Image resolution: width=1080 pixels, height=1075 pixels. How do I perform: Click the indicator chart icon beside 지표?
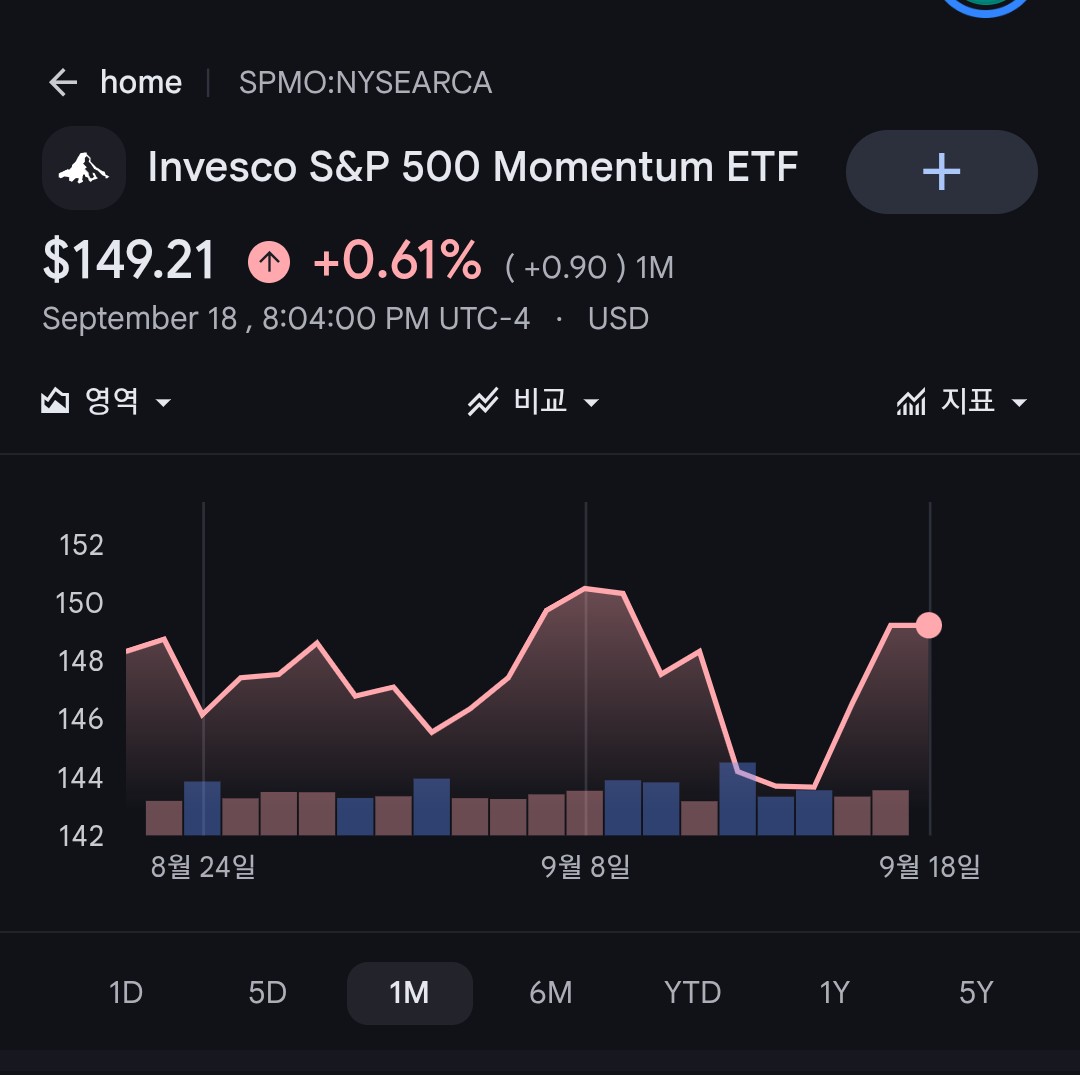[x=911, y=401]
